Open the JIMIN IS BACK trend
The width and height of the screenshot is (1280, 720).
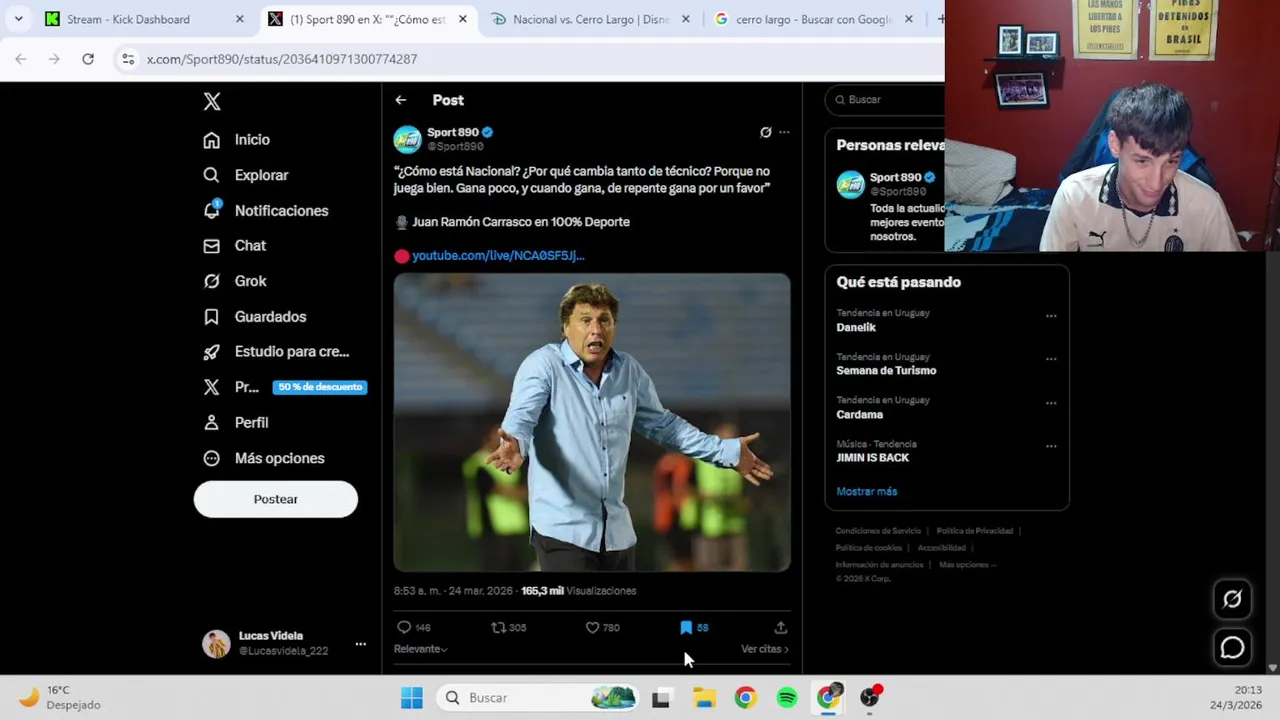(x=873, y=457)
